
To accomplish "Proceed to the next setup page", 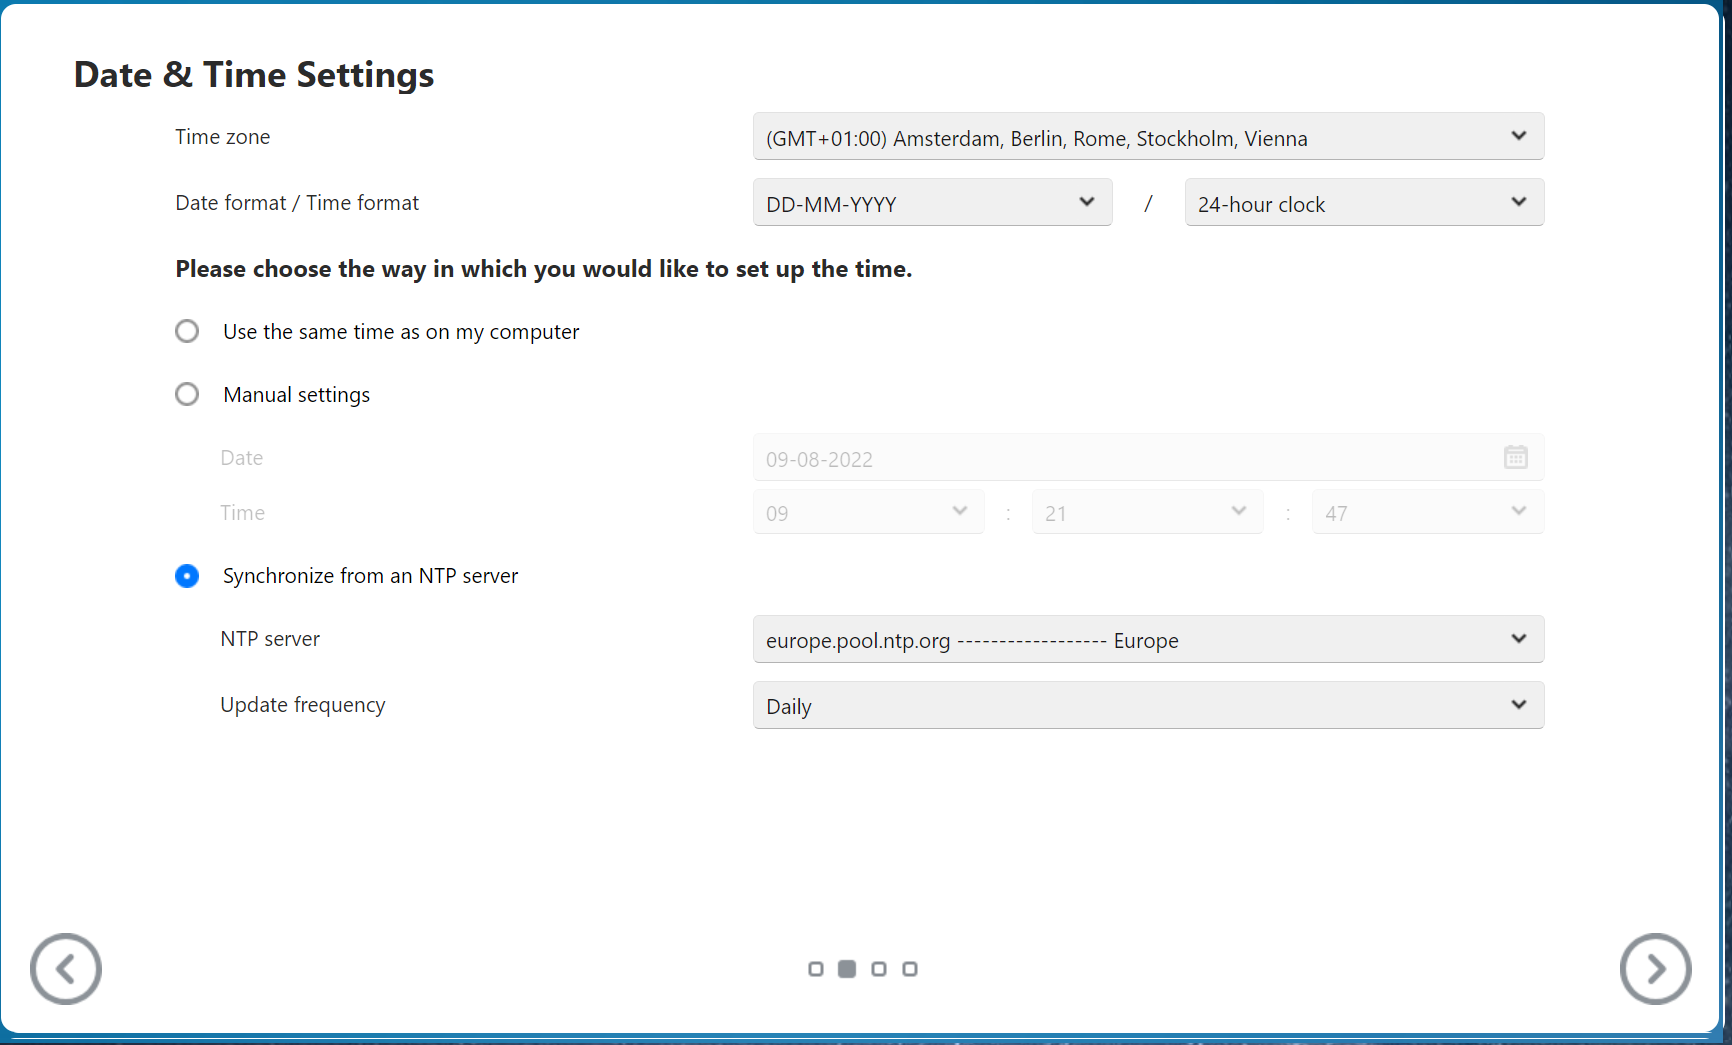I will tap(1655, 968).
